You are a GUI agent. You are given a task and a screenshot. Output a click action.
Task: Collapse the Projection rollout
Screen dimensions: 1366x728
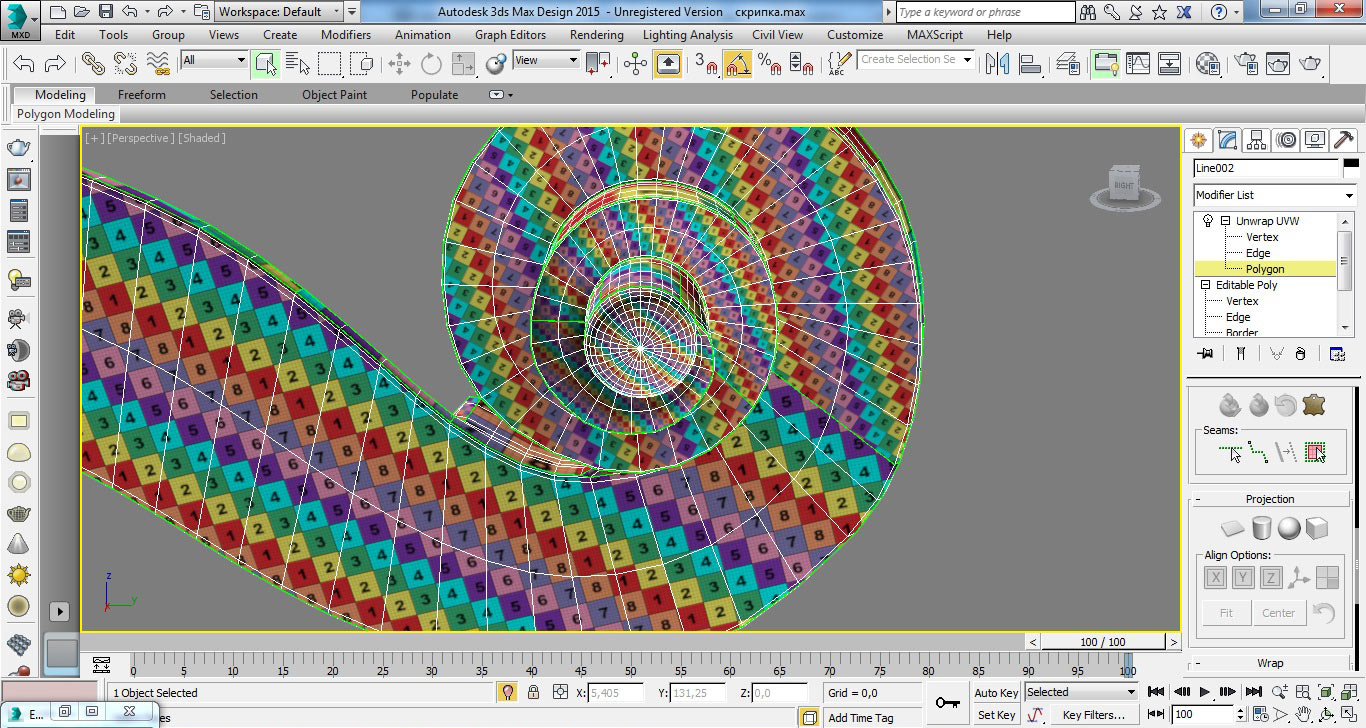[x=1270, y=499]
